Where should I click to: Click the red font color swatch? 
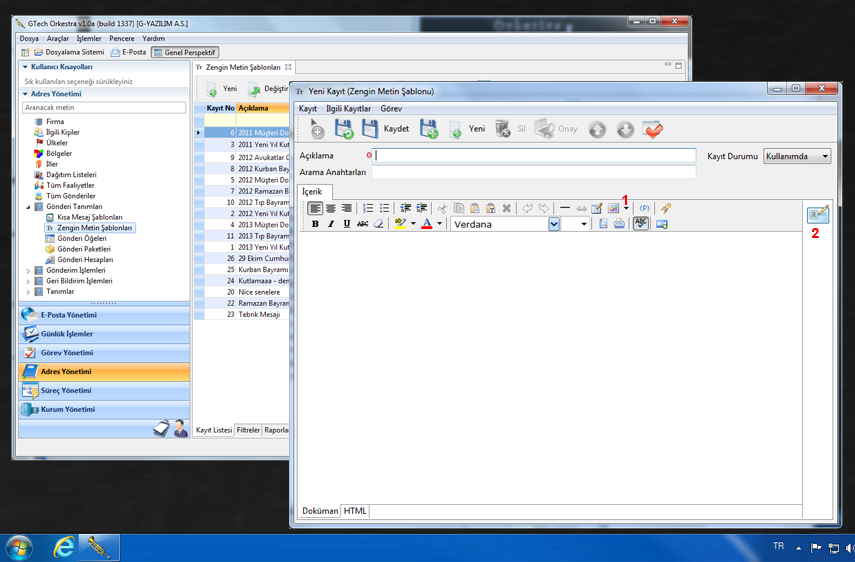click(427, 224)
